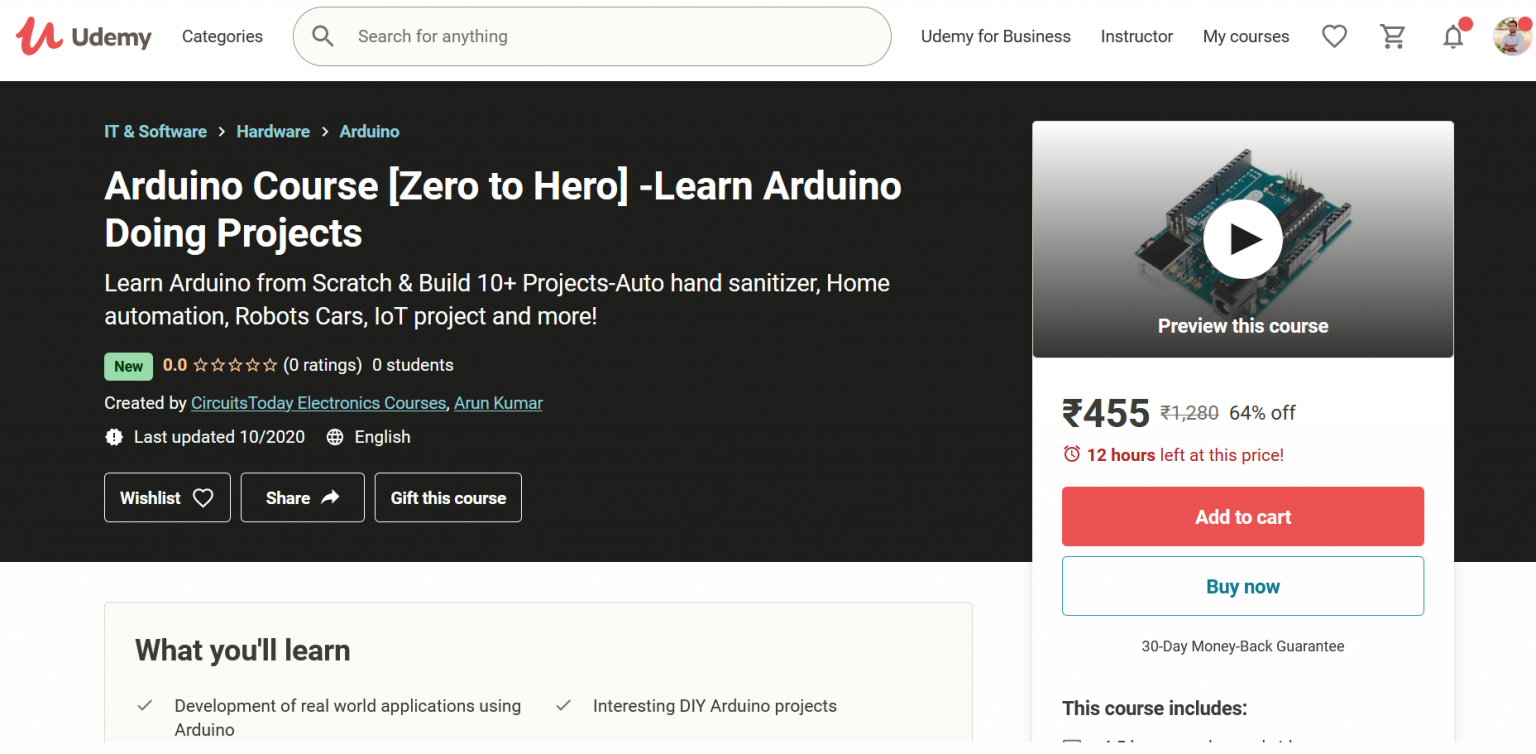The height and width of the screenshot is (754, 1536).
Task: Open the shopping cart icon
Action: tap(1392, 36)
